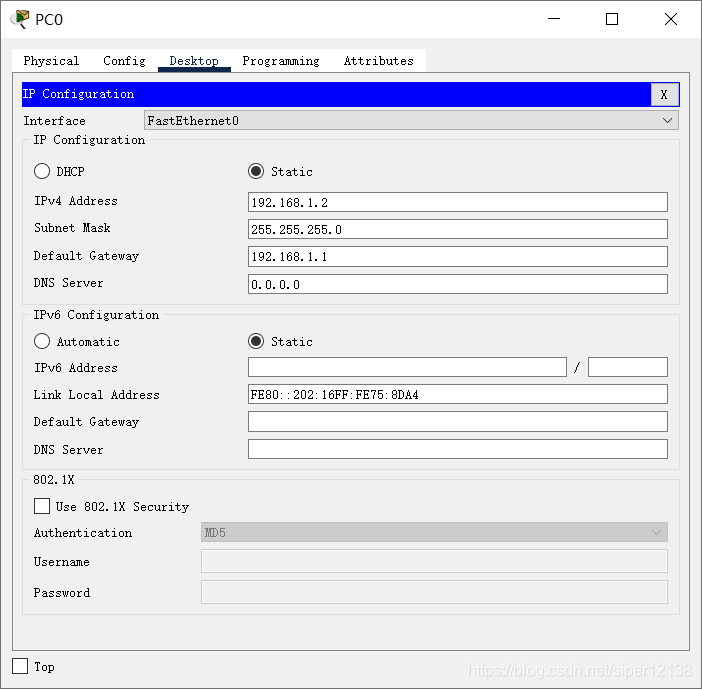The height and width of the screenshot is (689, 702).
Task: Open the Attributes tab
Action: 378,60
